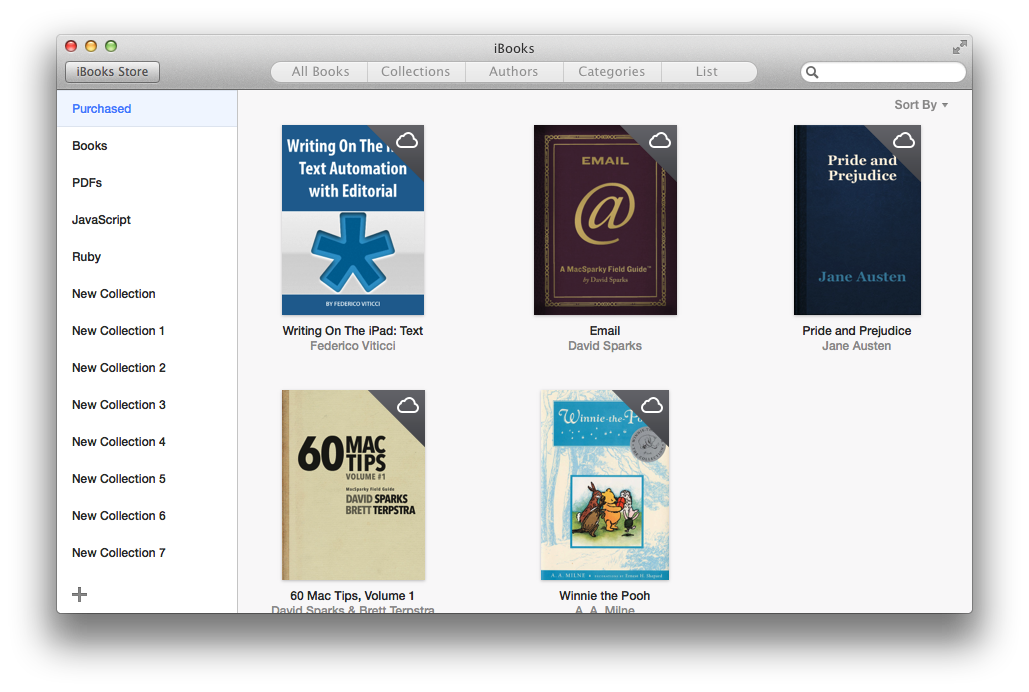Switch to the Collections tab
The height and width of the screenshot is (692, 1029).
(x=416, y=72)
